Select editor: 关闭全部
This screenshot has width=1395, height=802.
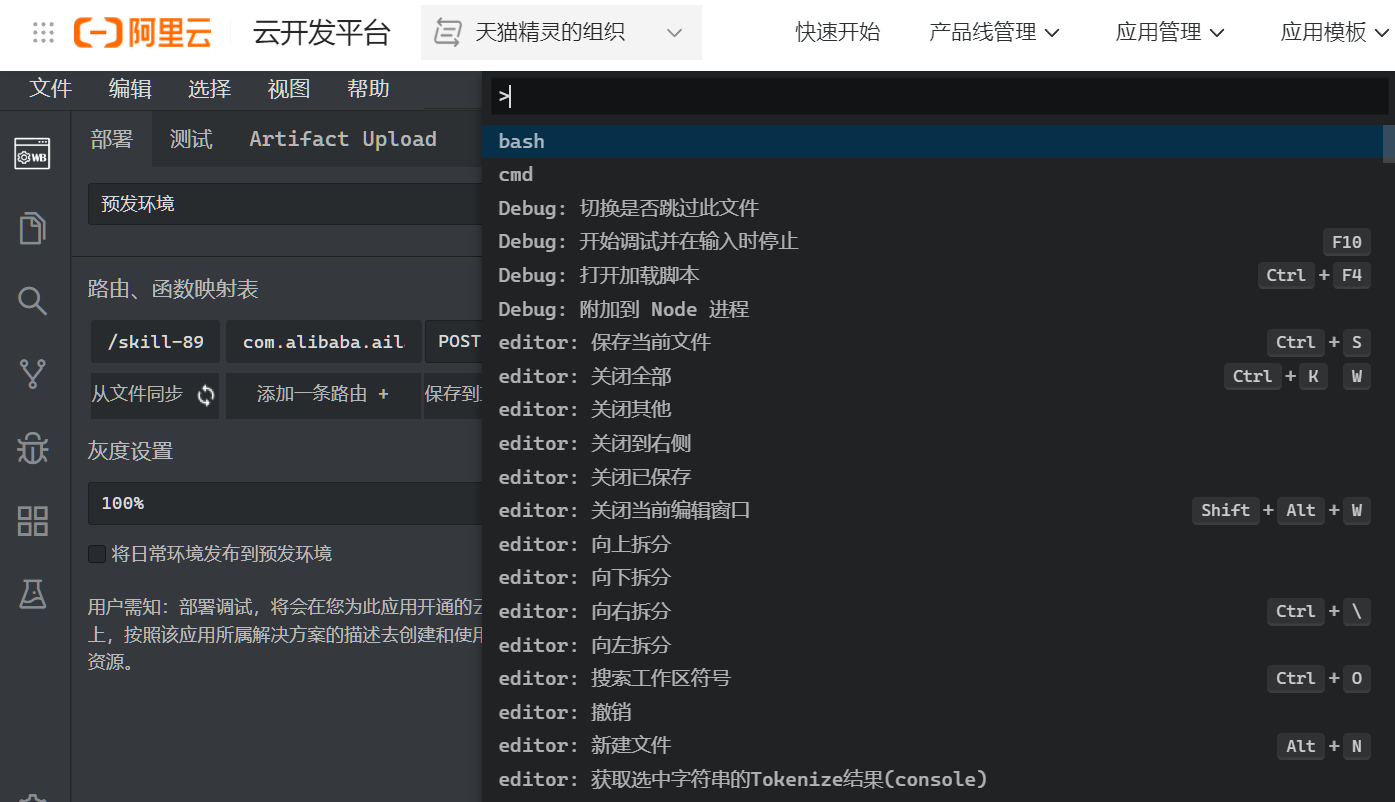(x=932, y=377)
